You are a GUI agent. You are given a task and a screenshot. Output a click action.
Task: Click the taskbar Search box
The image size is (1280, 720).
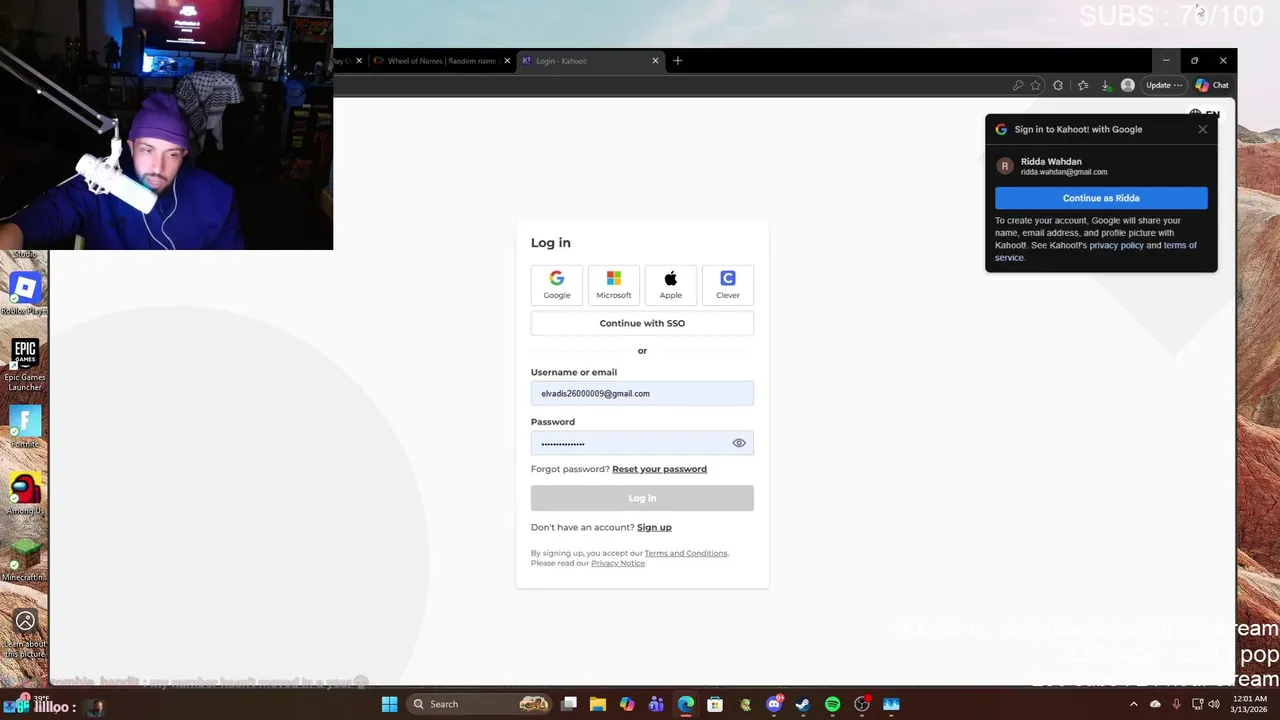(x=481, y=704)
